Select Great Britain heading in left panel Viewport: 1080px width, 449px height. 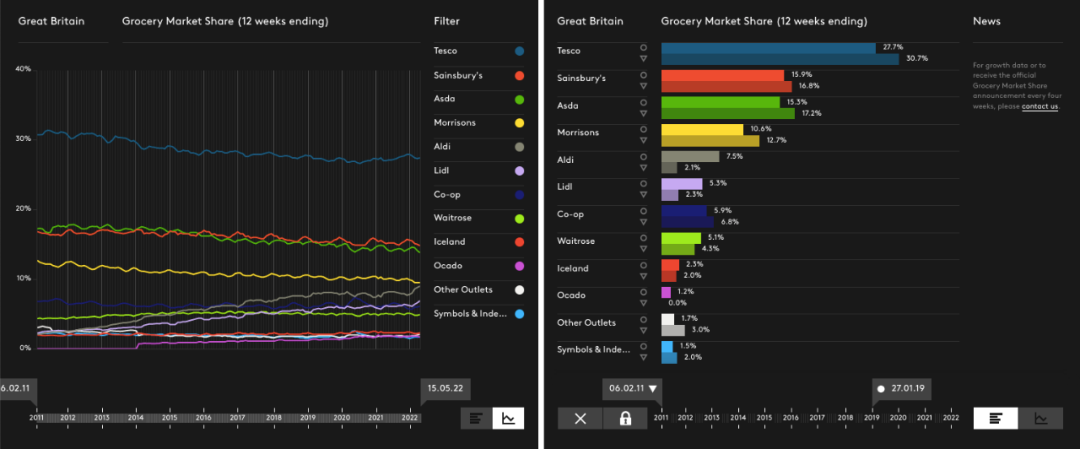pos(52,21)
